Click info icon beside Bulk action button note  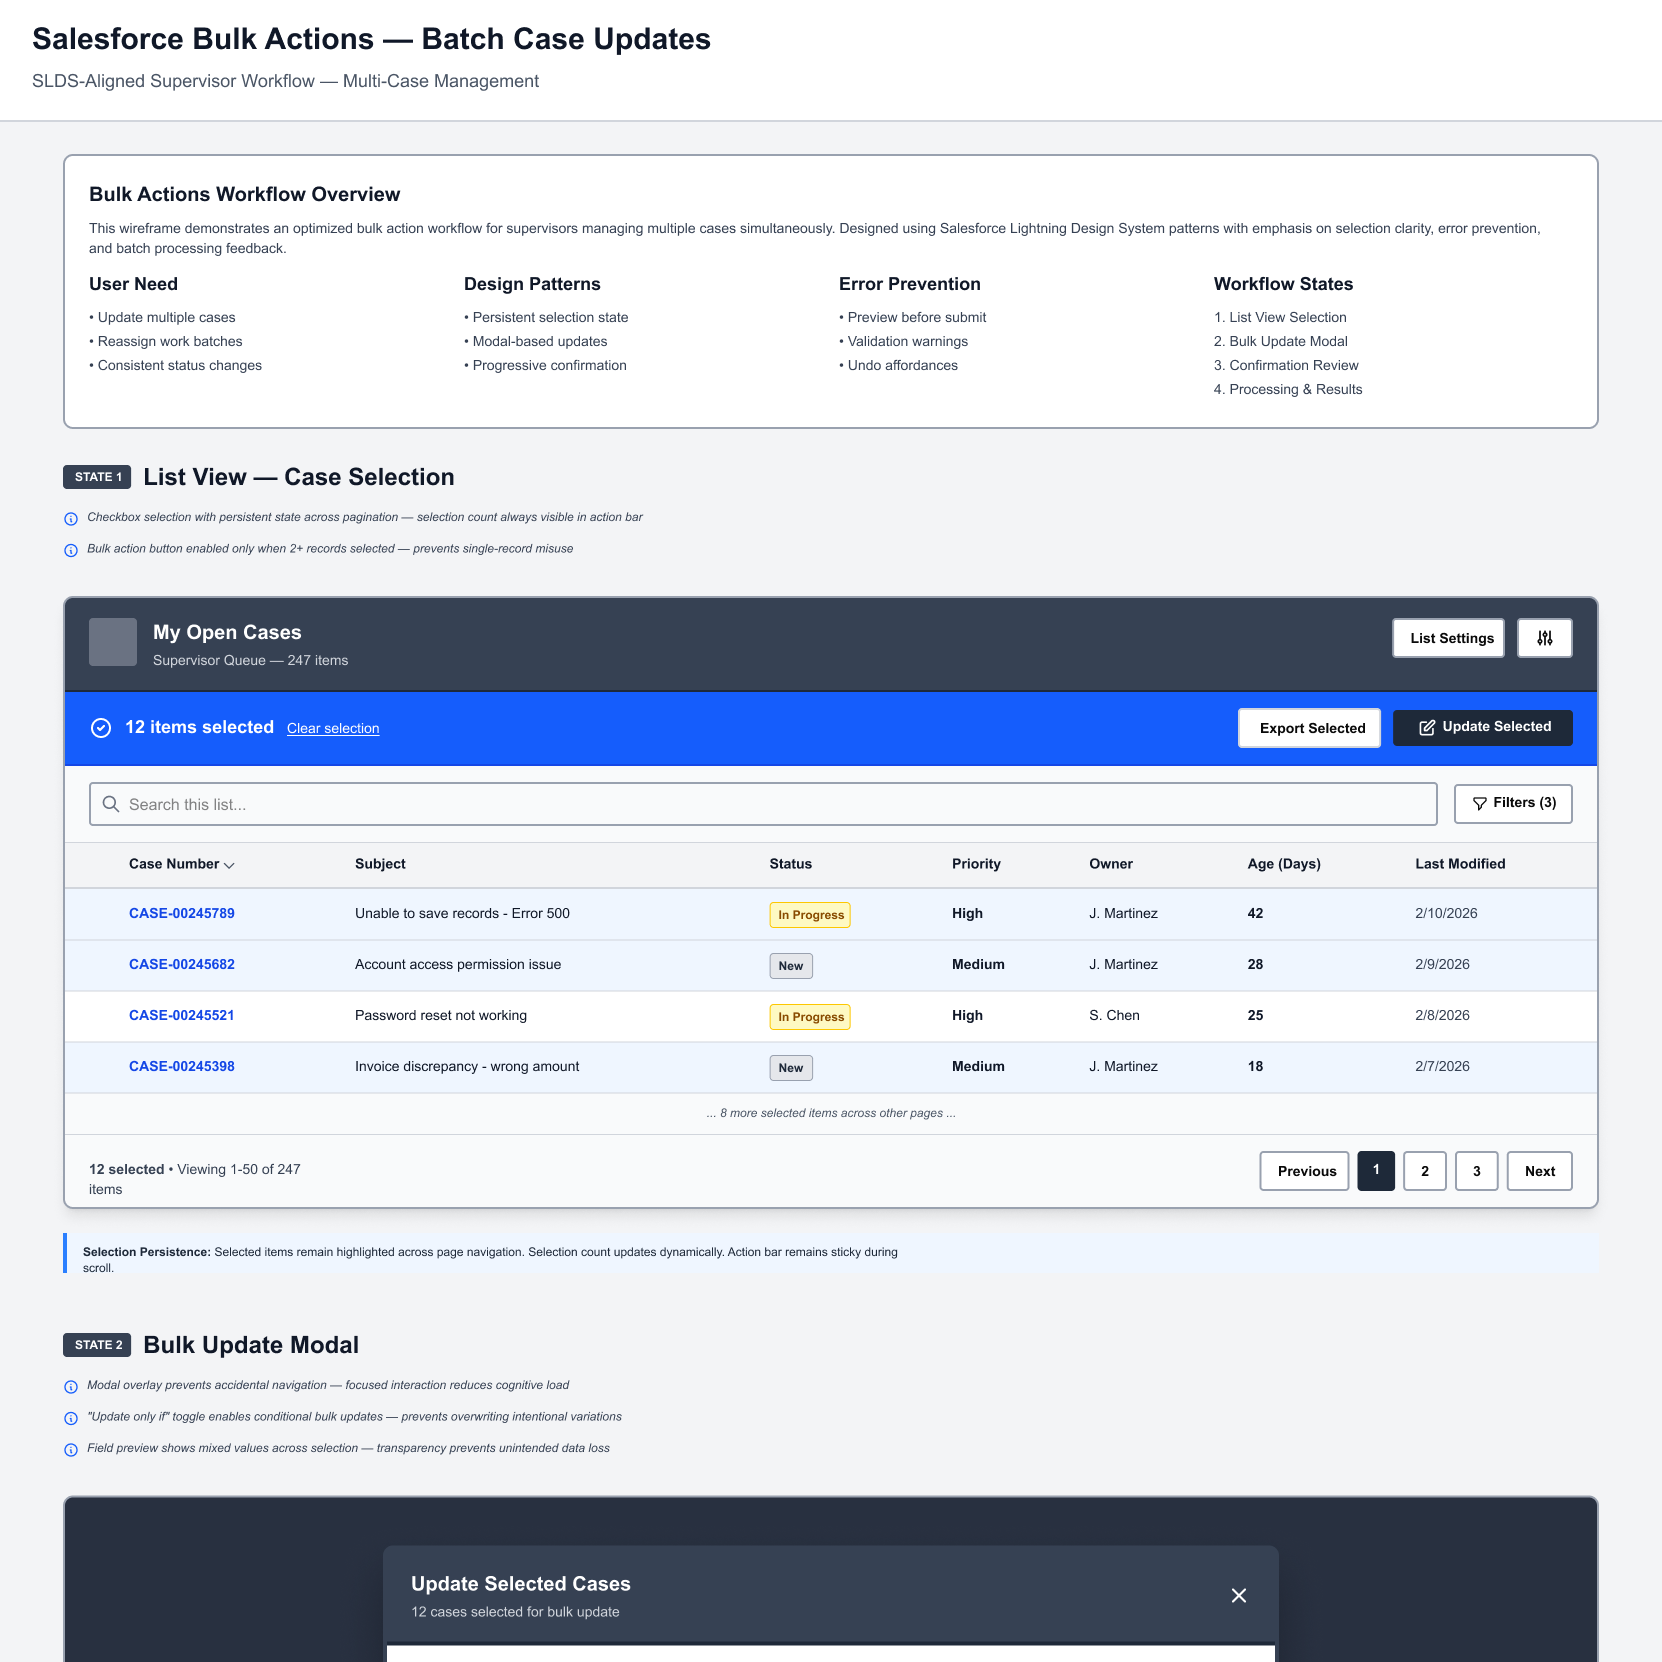(x=71, y=550)
